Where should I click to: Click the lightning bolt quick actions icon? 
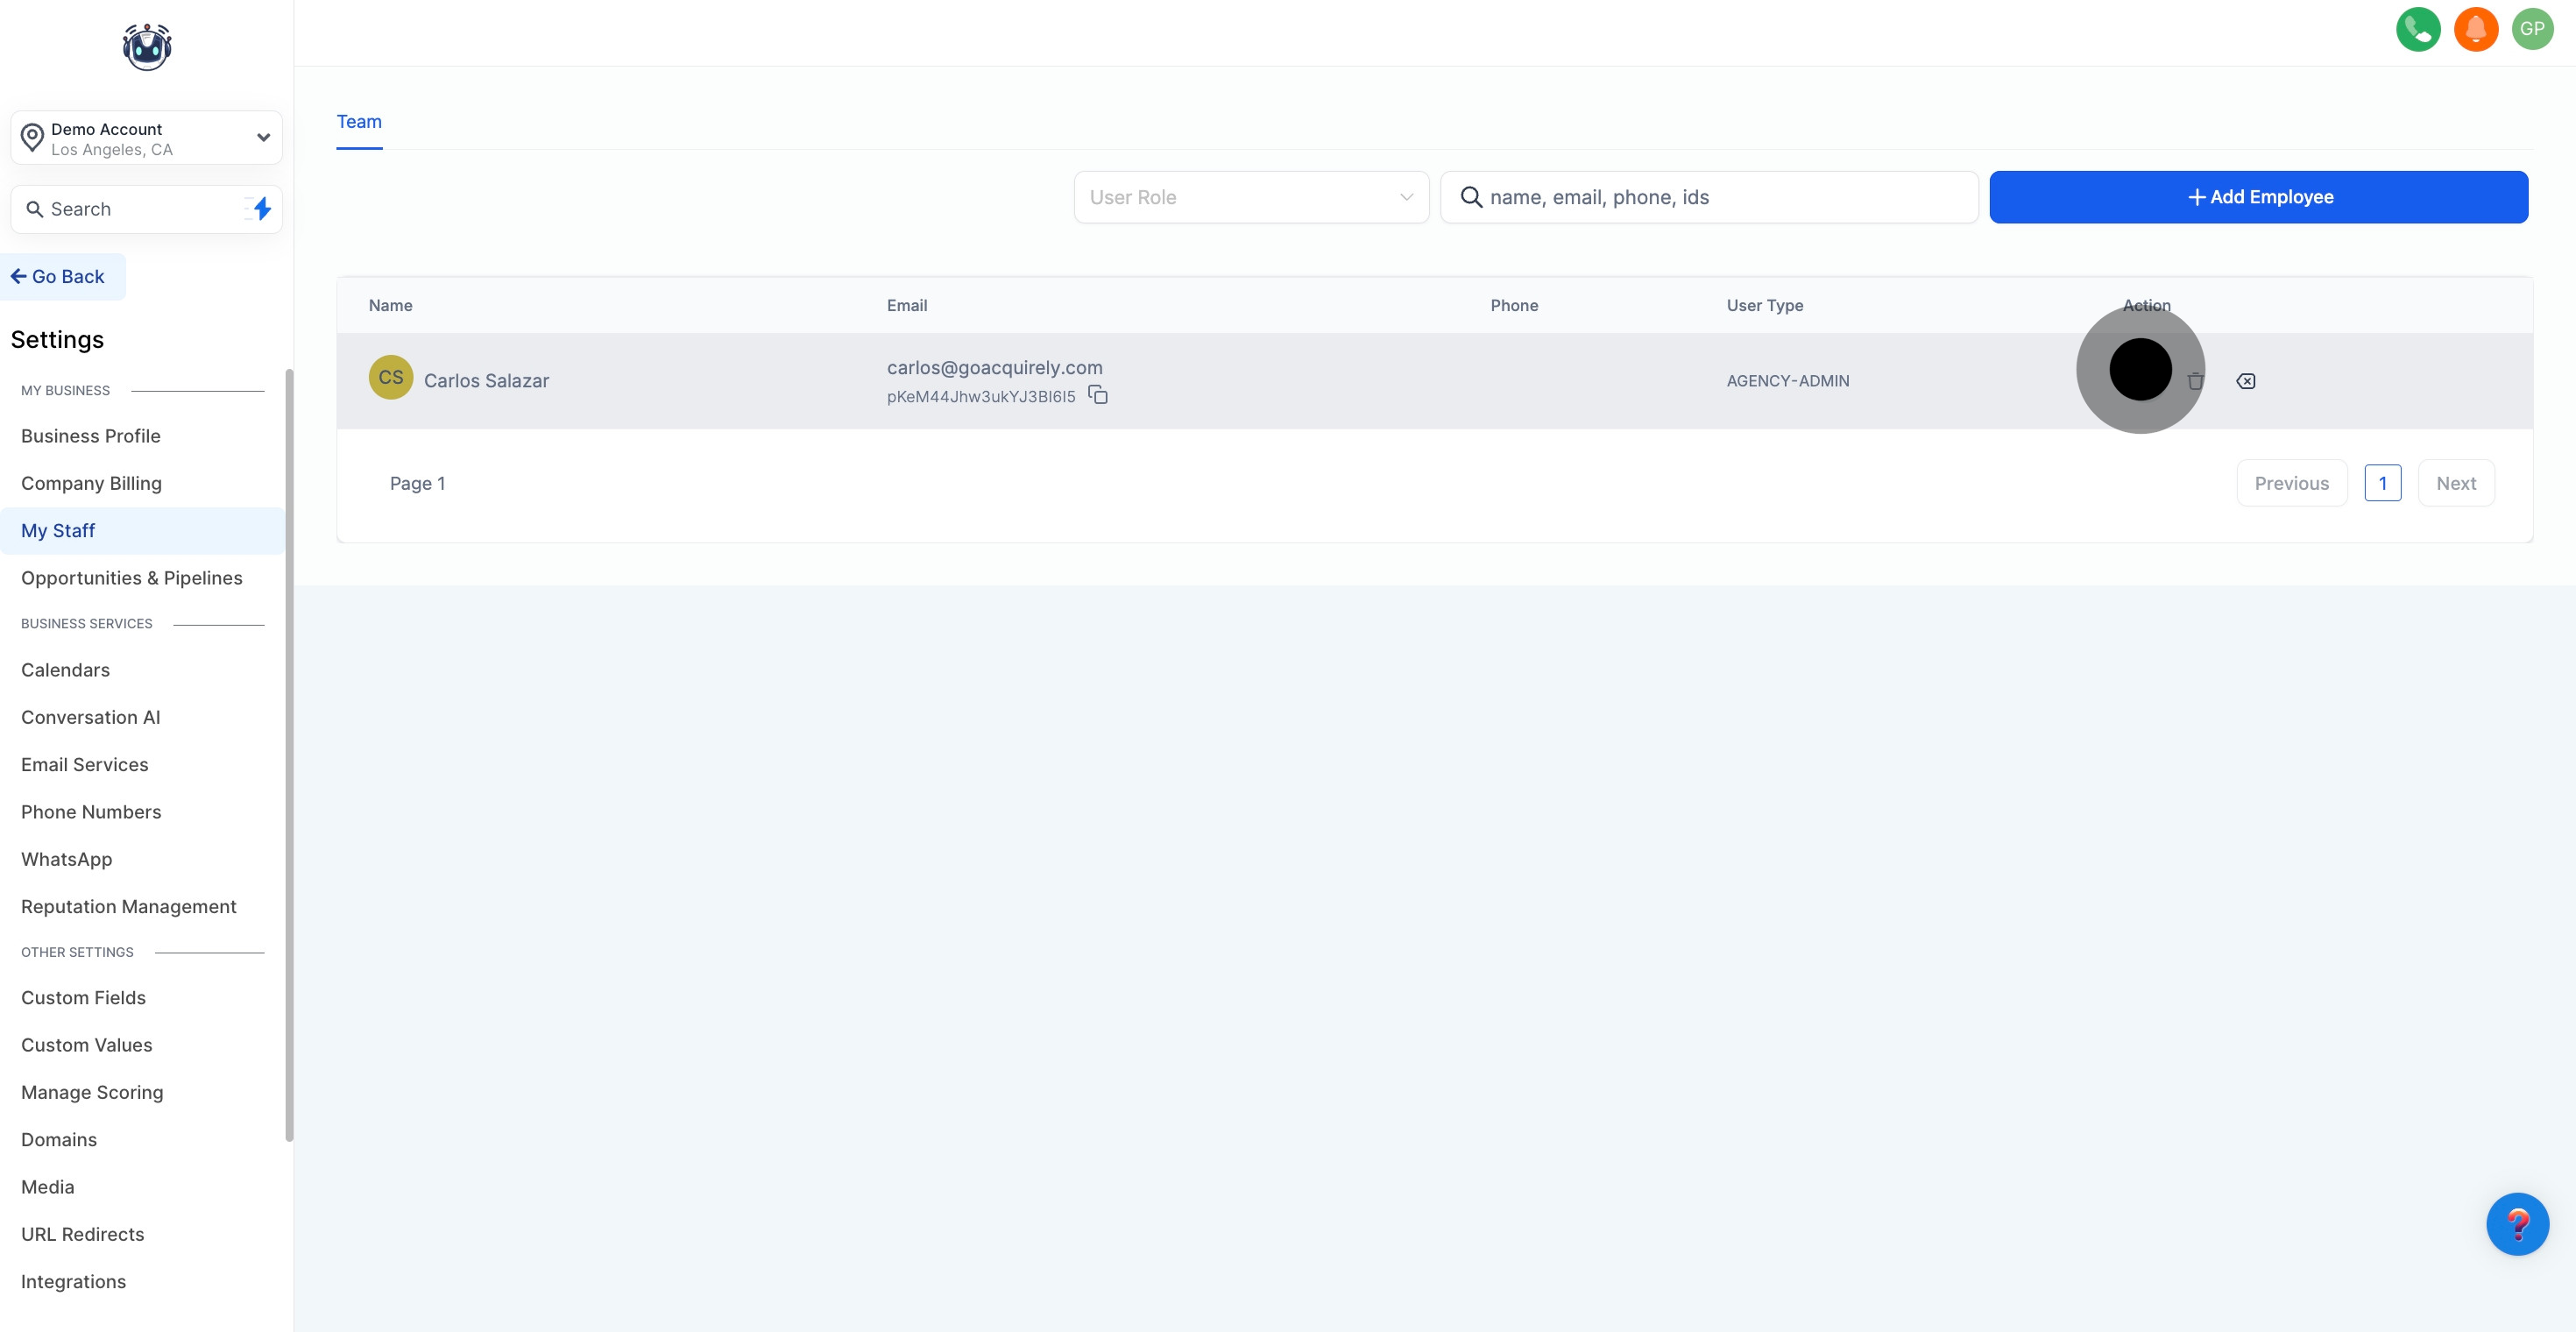[x=261, y=209]
